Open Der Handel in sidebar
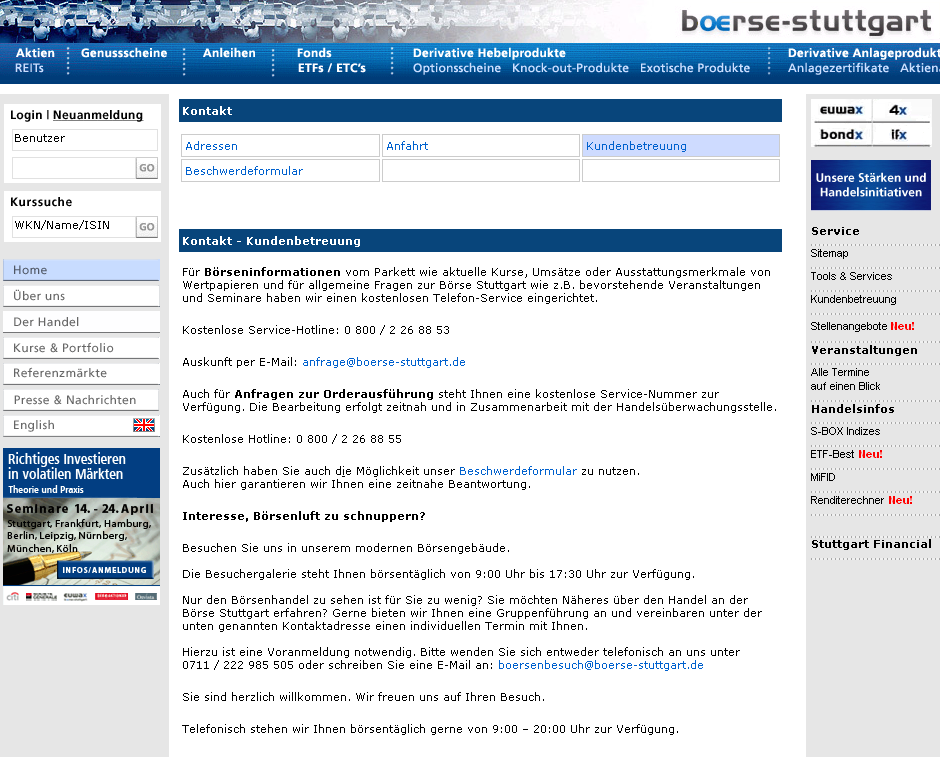The height and width of the screenshot is (757, 940). 82,322
